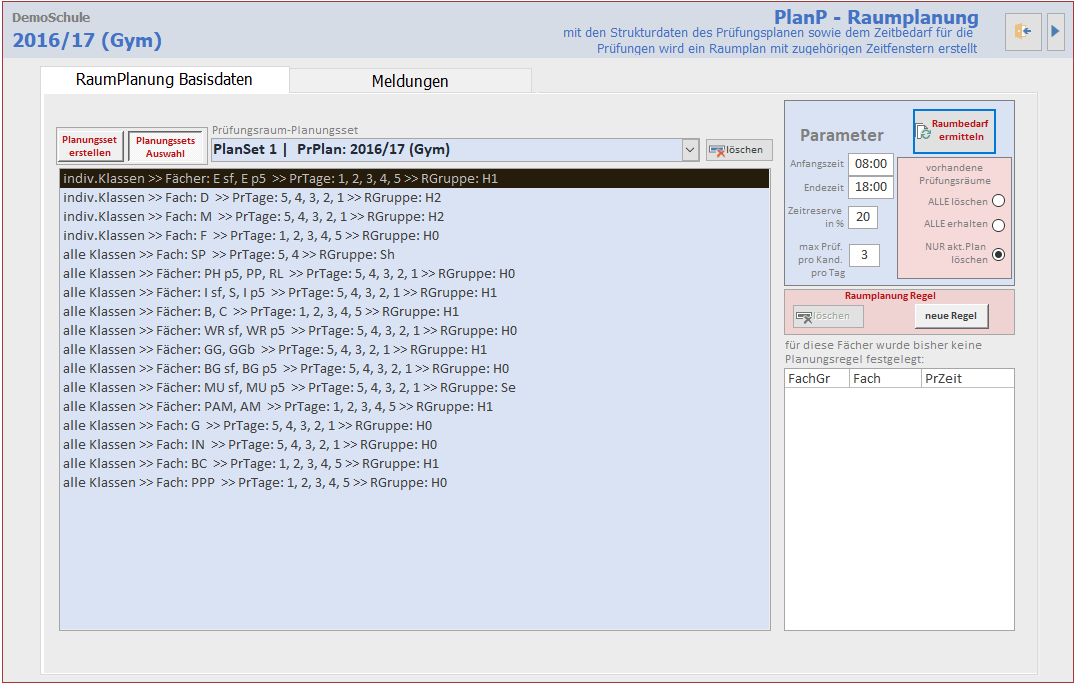The width and height of the screenshot is (1075, 684).
Task: Select the ALLE erhalten radio option
Action: [x=997, y=225]
